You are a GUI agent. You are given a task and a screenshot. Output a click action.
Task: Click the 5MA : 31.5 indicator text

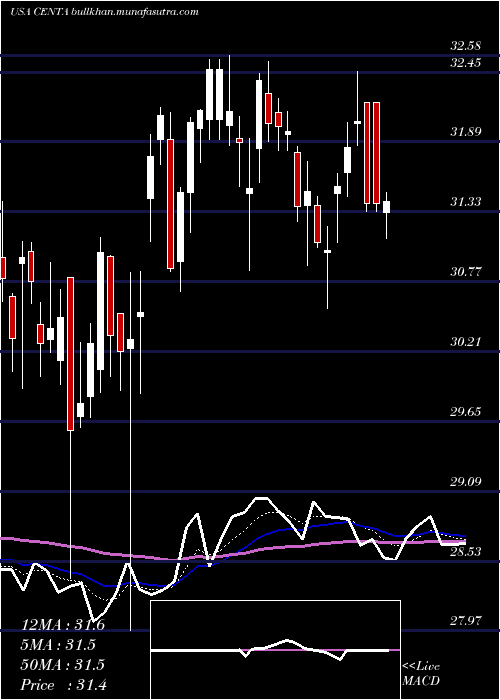tap(58, 645)
